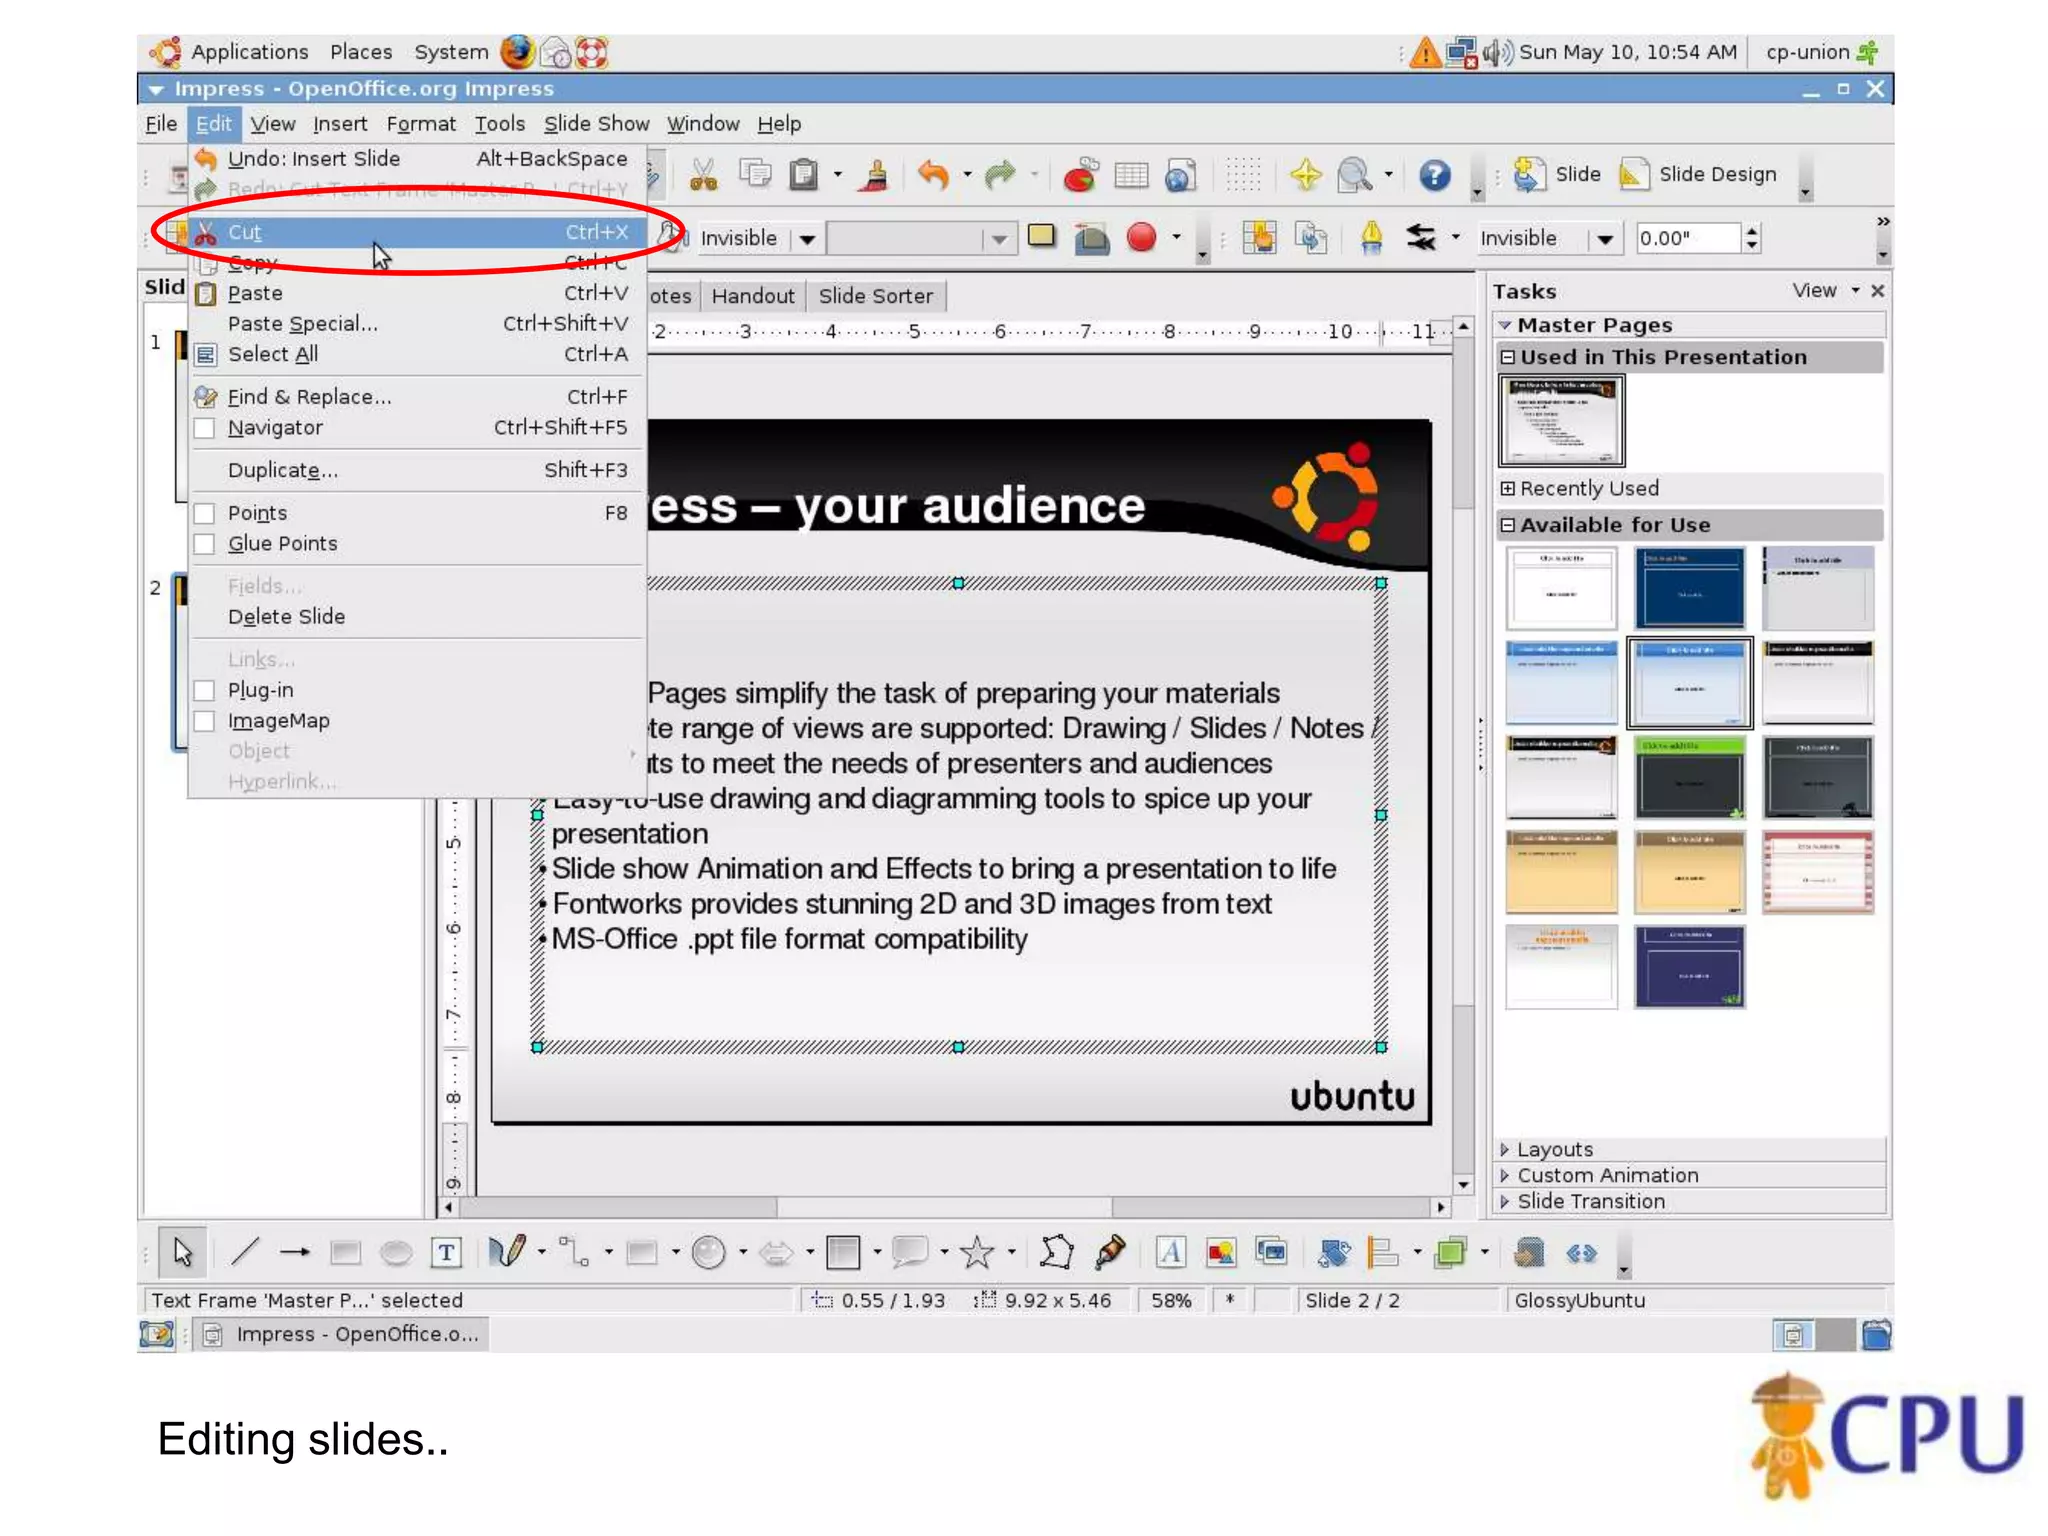Switch to the Slide Sorter tab
The width and height of the screenshot is (2048, 1536).
point(875,296)
